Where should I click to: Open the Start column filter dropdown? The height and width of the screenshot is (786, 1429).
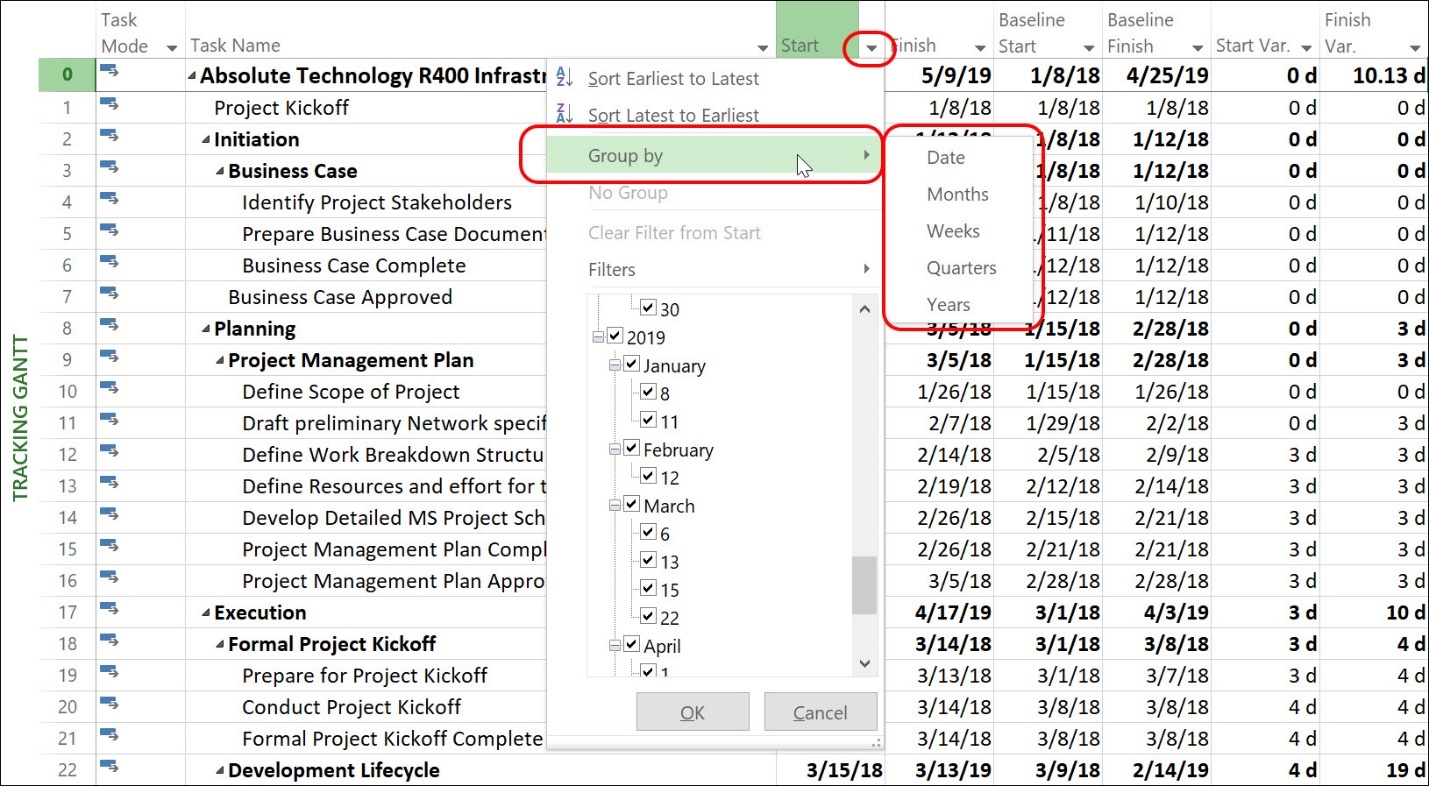click(x=872, y=47)
